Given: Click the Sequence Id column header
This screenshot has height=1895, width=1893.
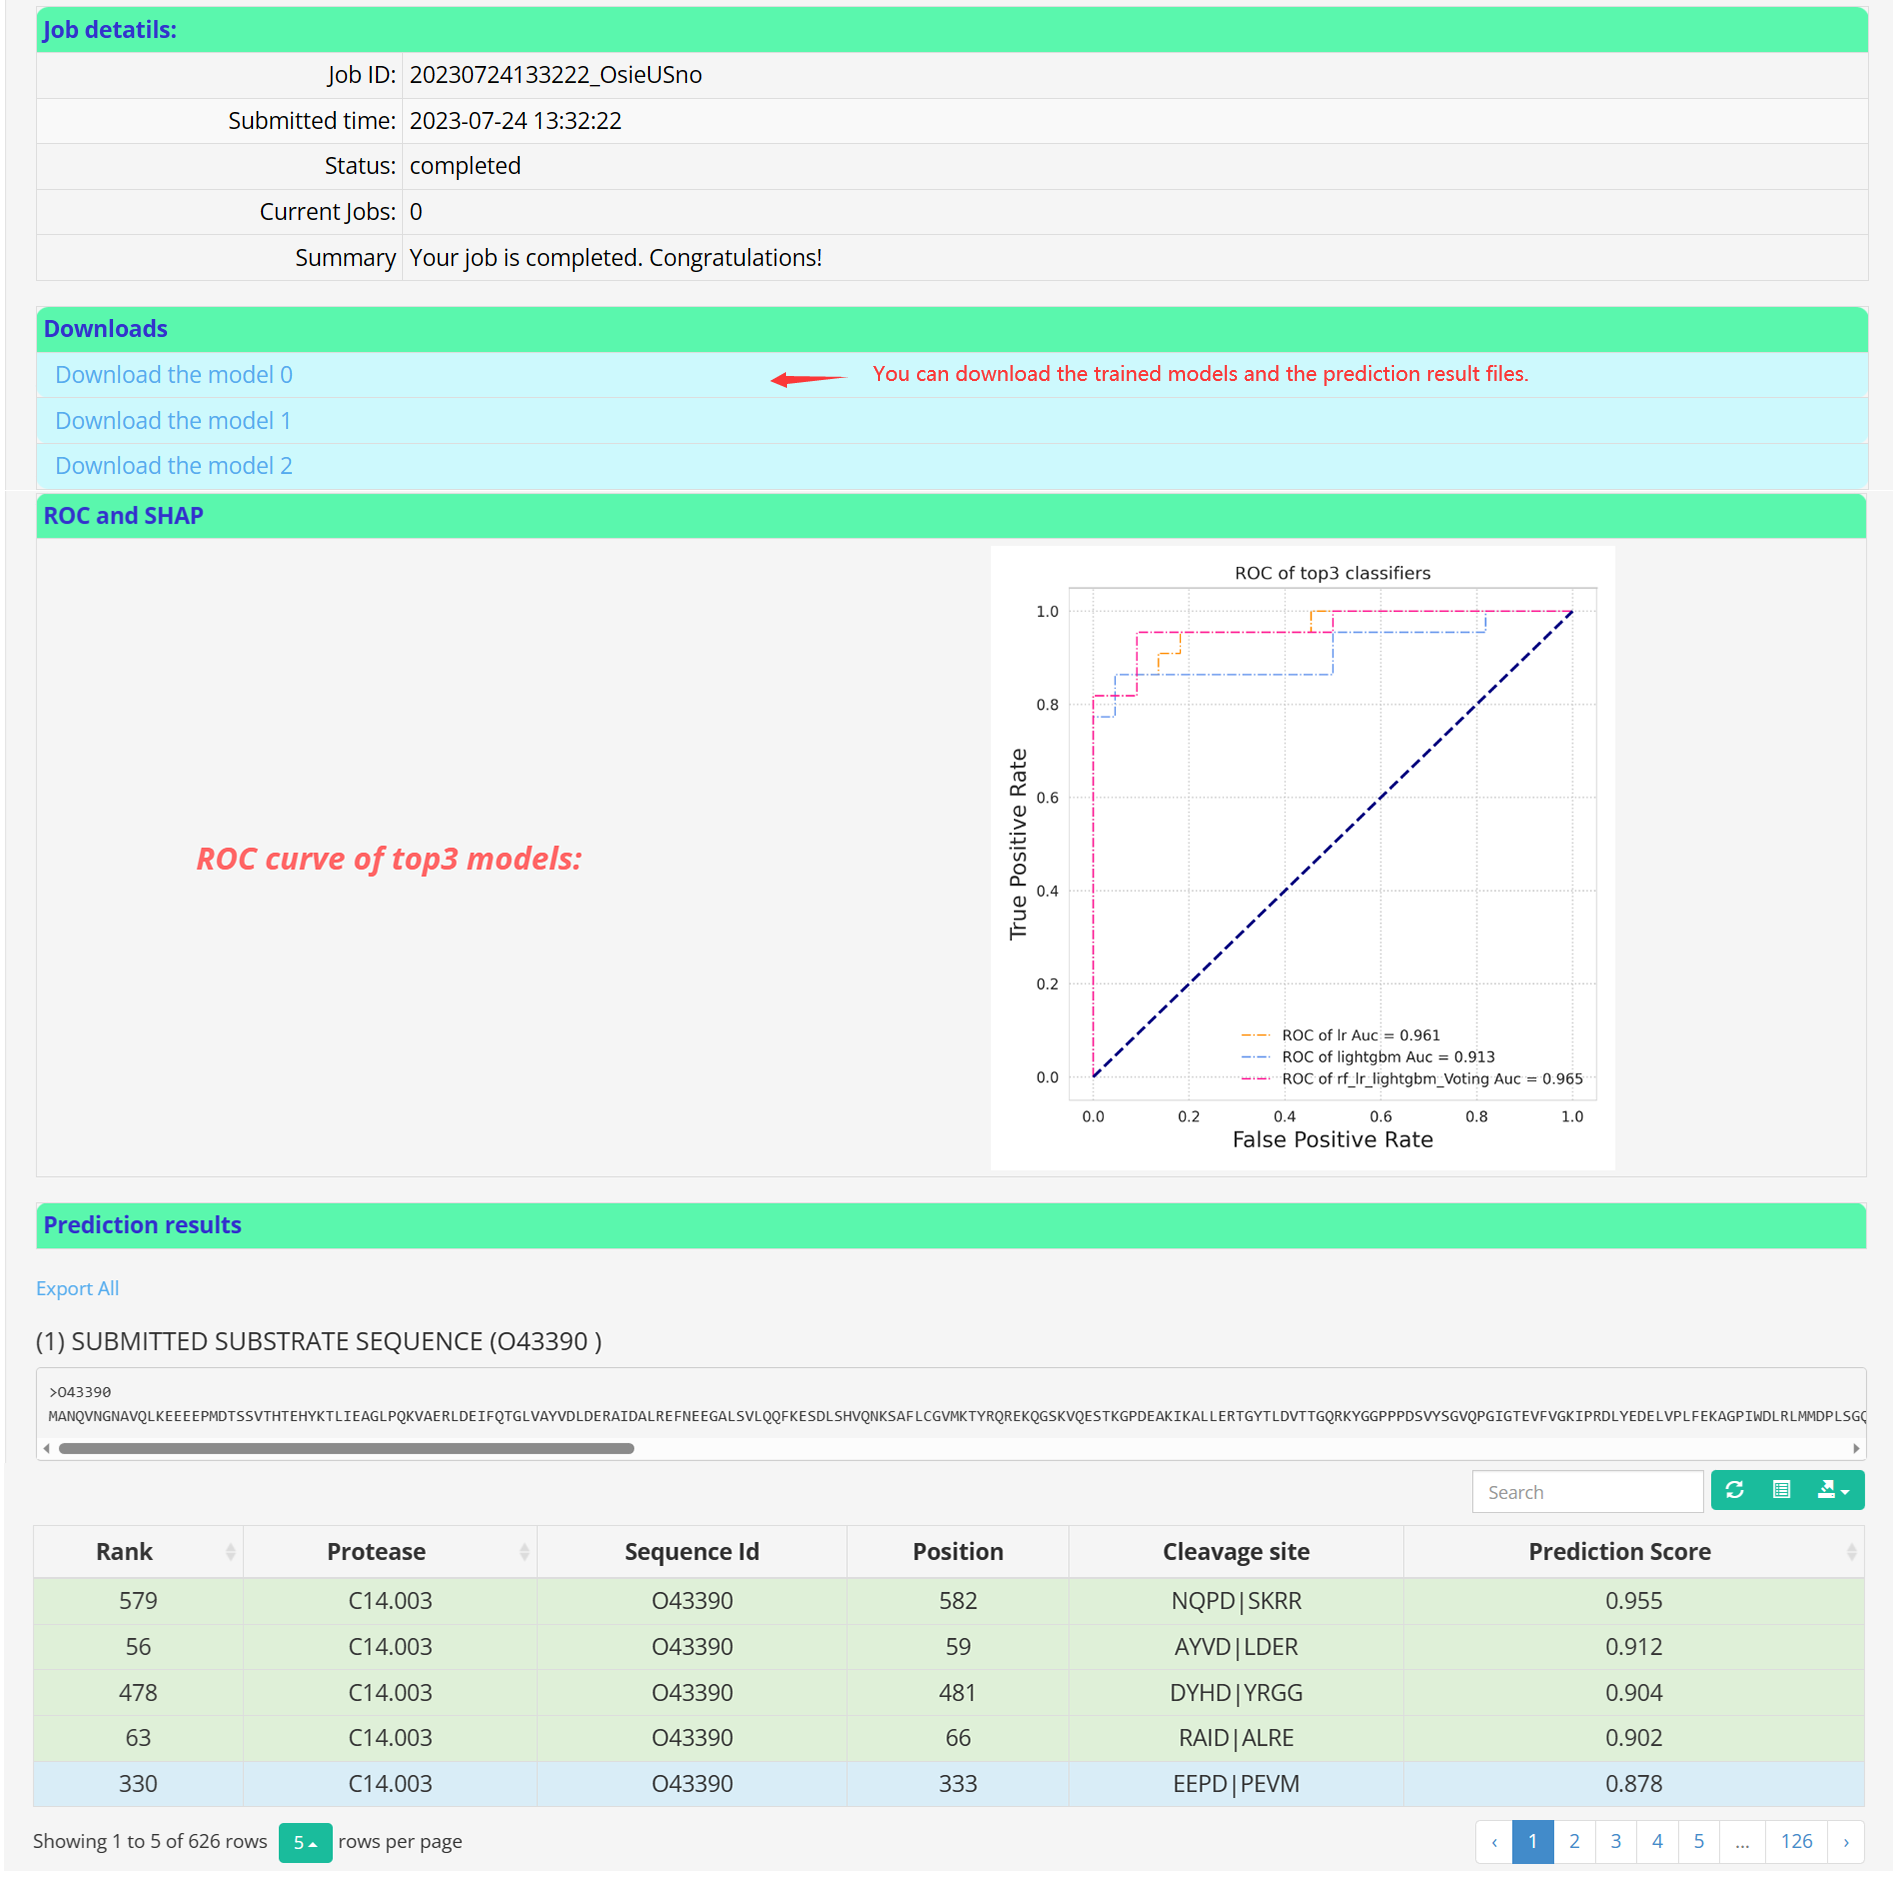Looking at the screenshot, I should tap(692, 1551).
